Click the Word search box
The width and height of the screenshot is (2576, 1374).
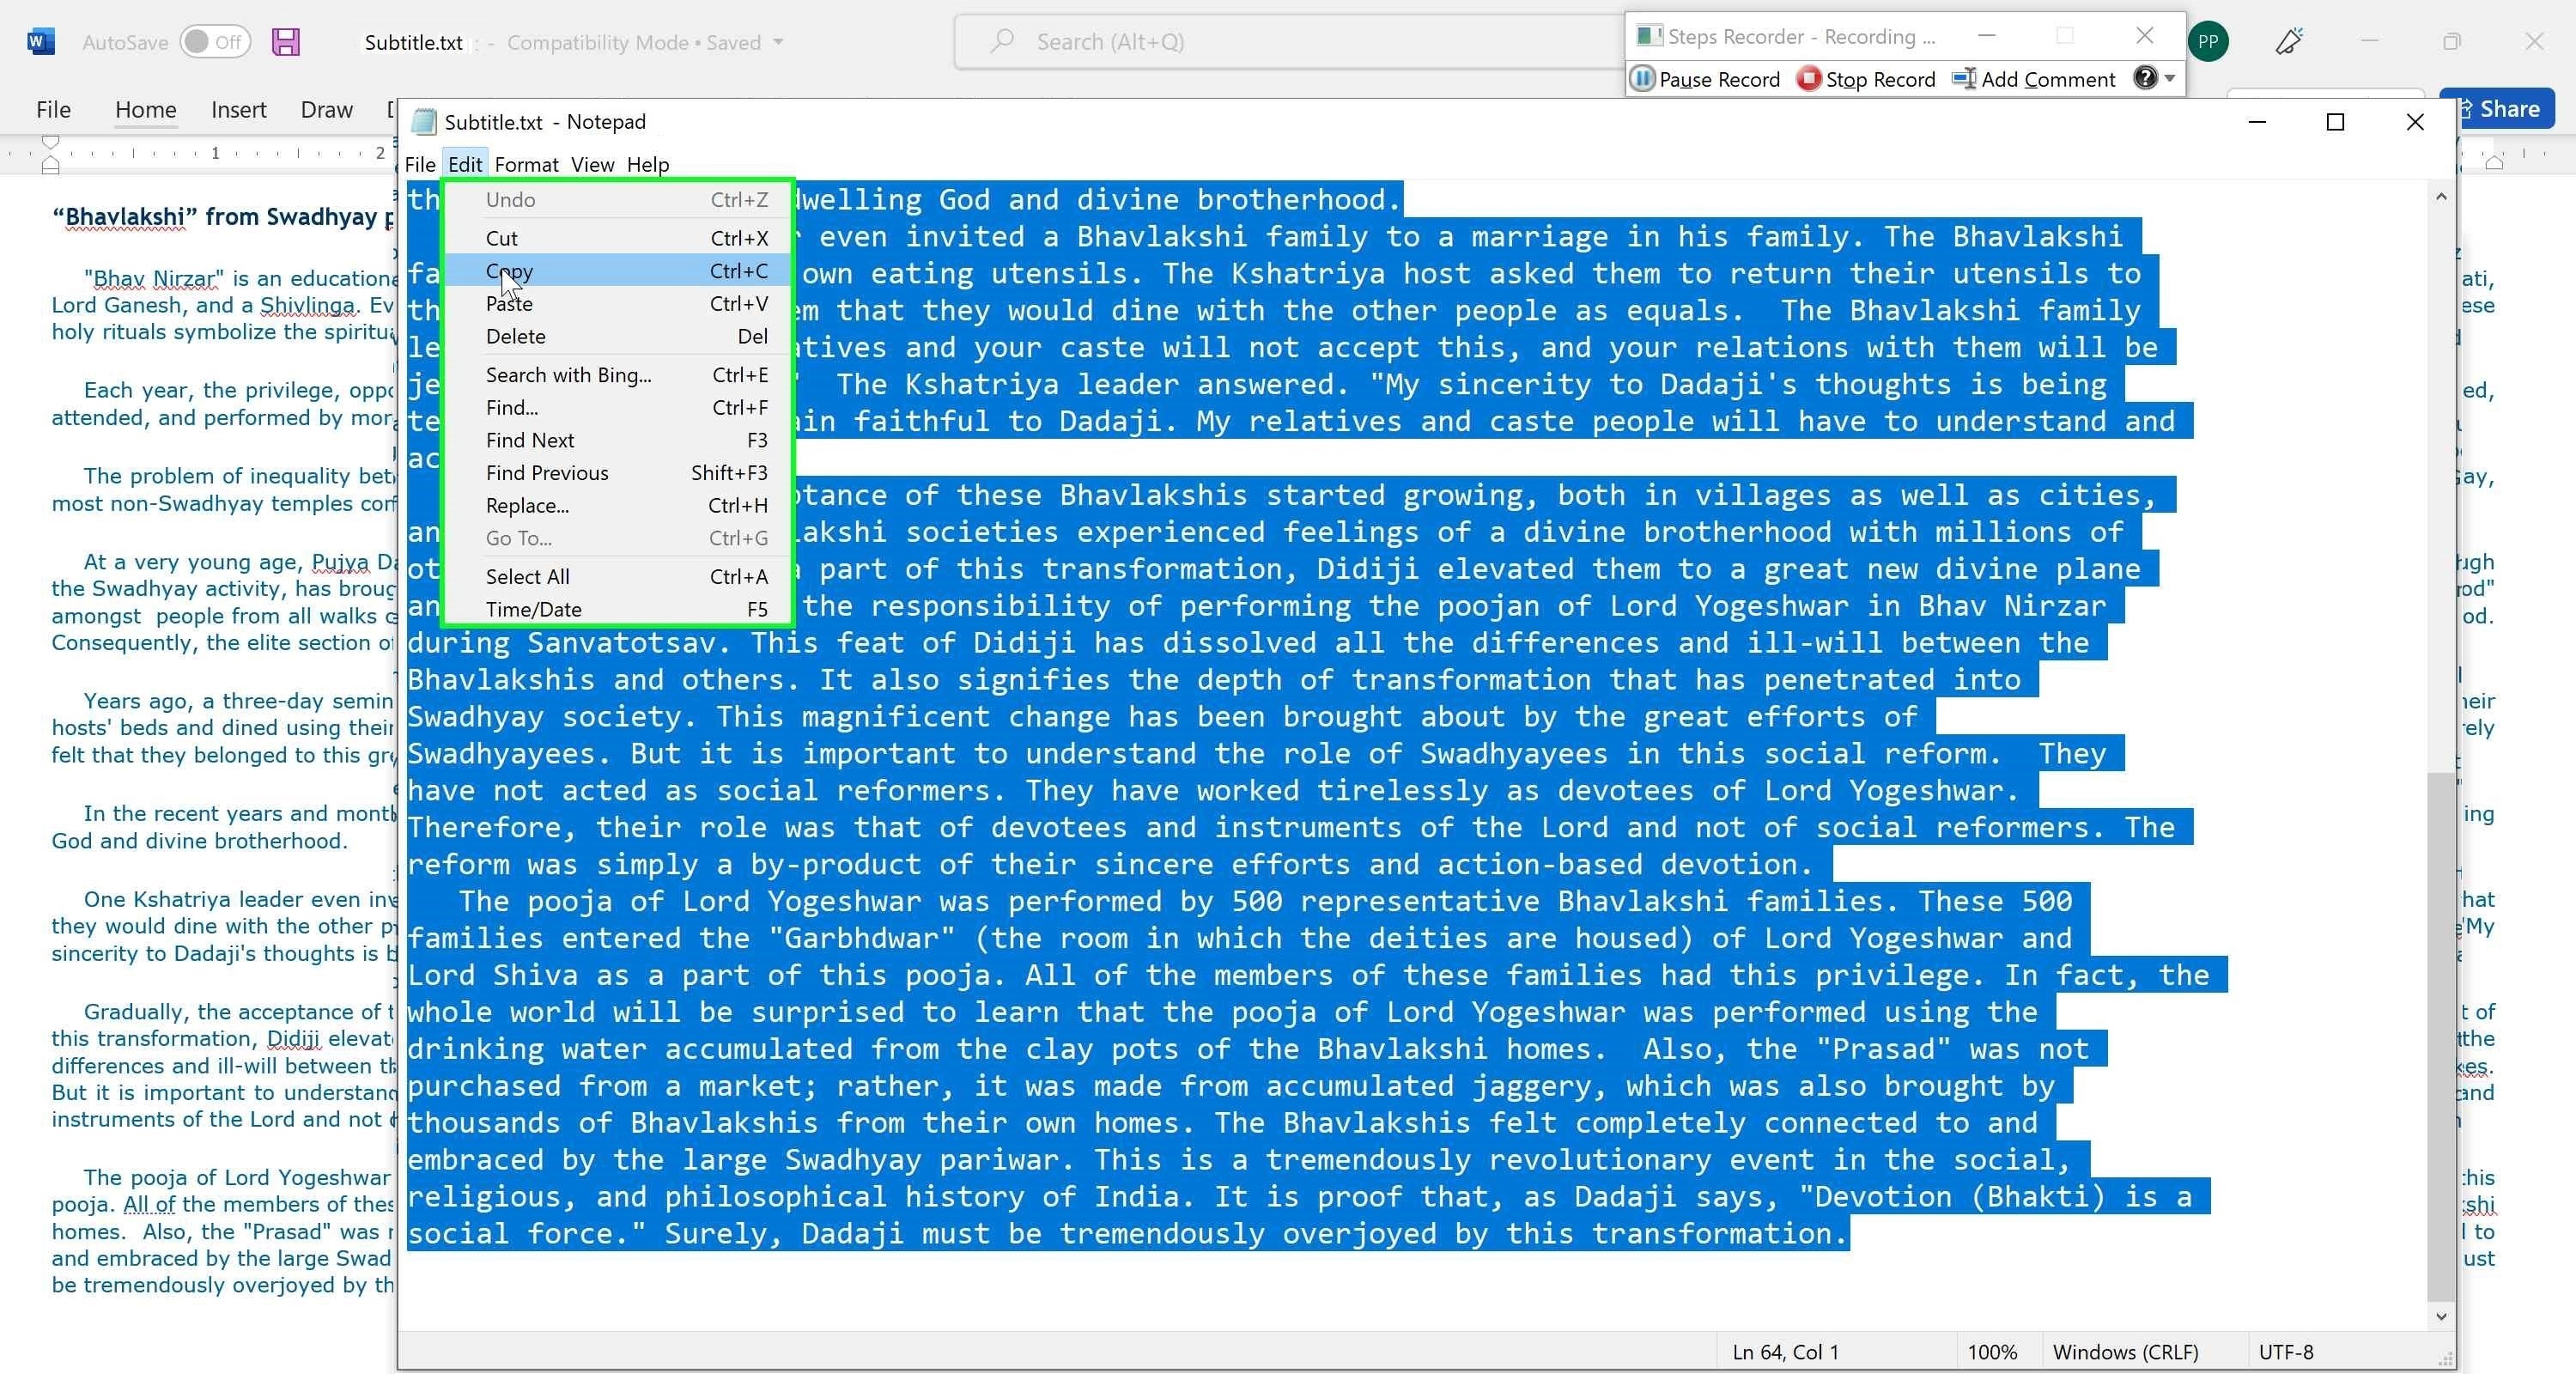coord(1290,41)
